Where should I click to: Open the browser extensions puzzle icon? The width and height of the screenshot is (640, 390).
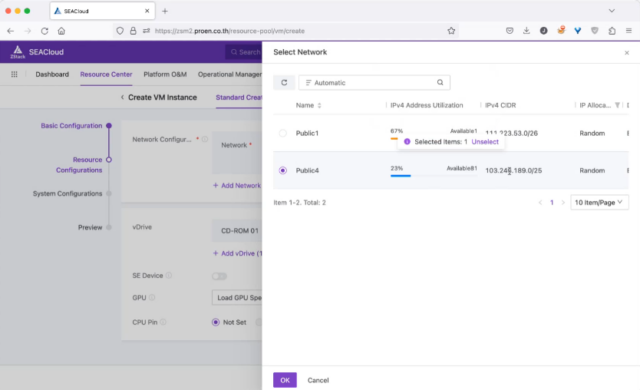tap(612, 31)
